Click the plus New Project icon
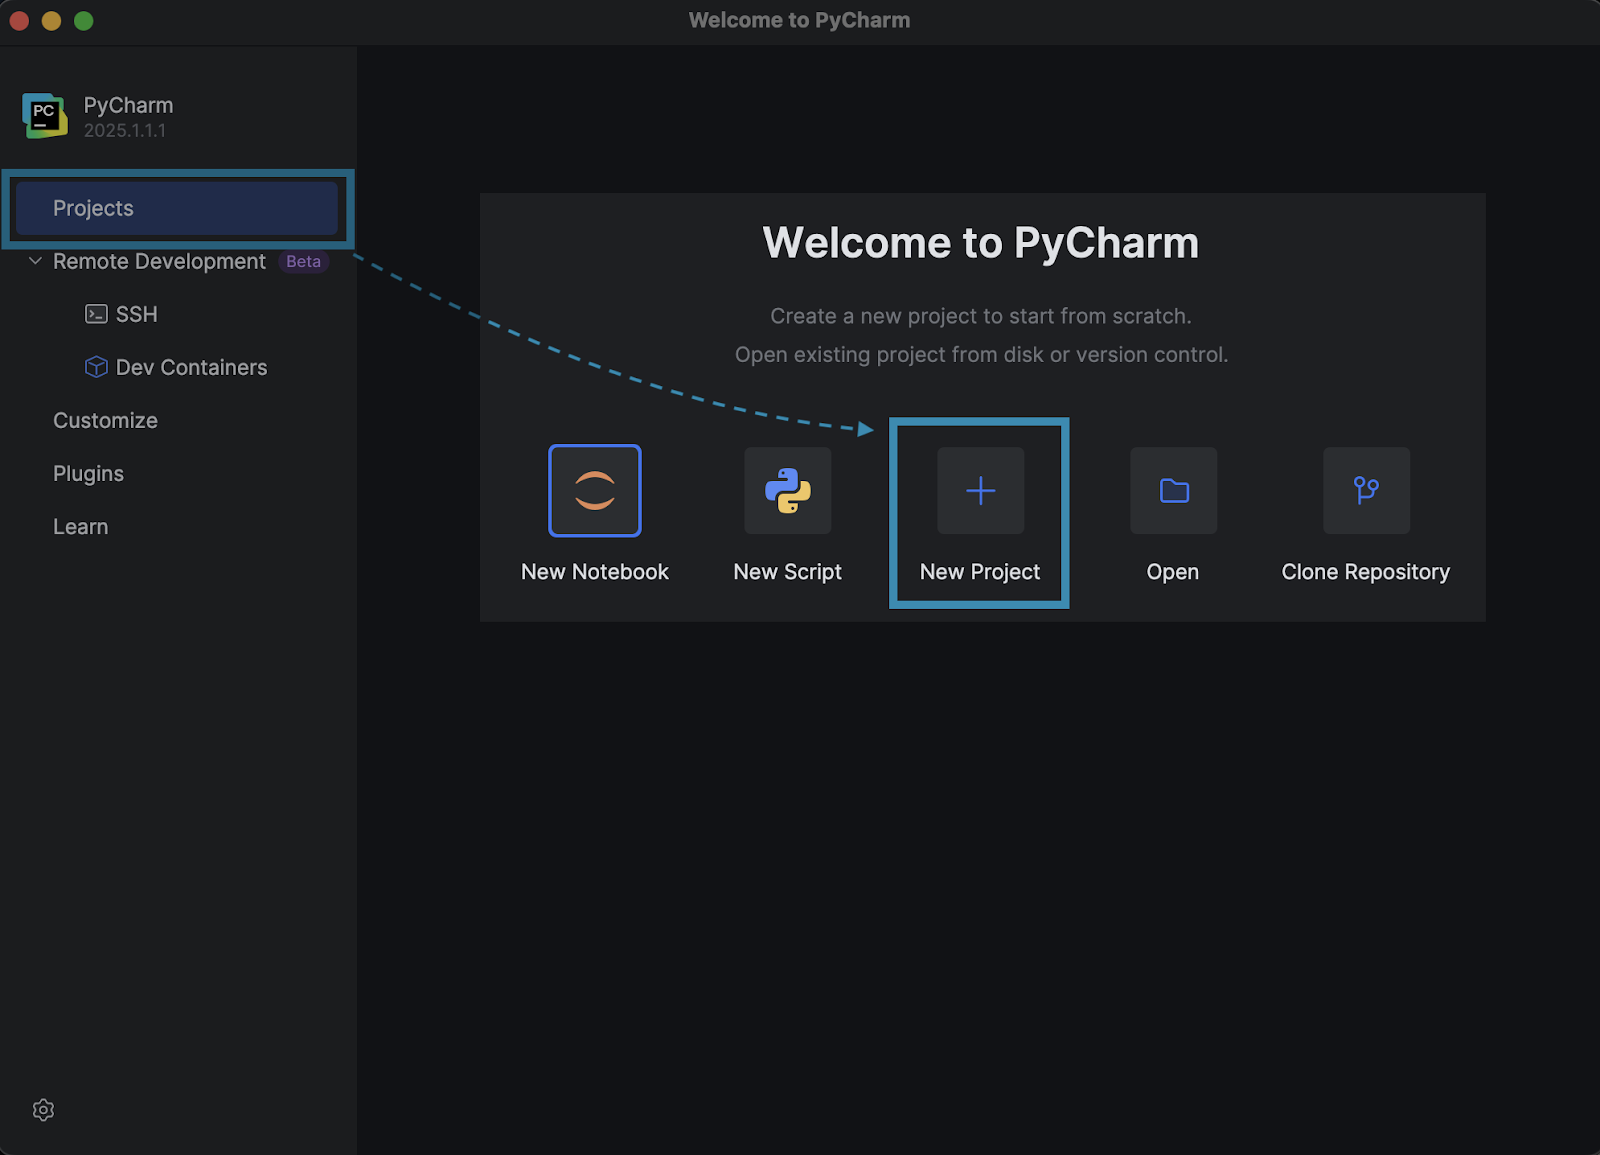Image resolution: width=1600 pixels, height=1155 pixels. [x=979, y=491]
